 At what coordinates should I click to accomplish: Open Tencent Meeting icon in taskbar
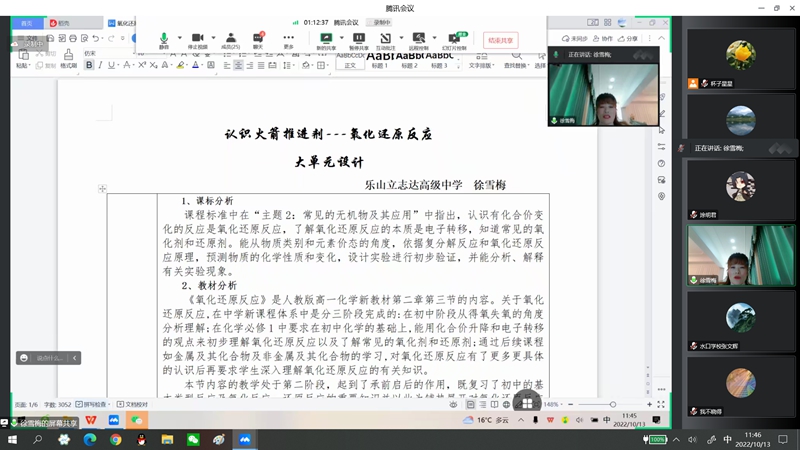coord(245,438)
